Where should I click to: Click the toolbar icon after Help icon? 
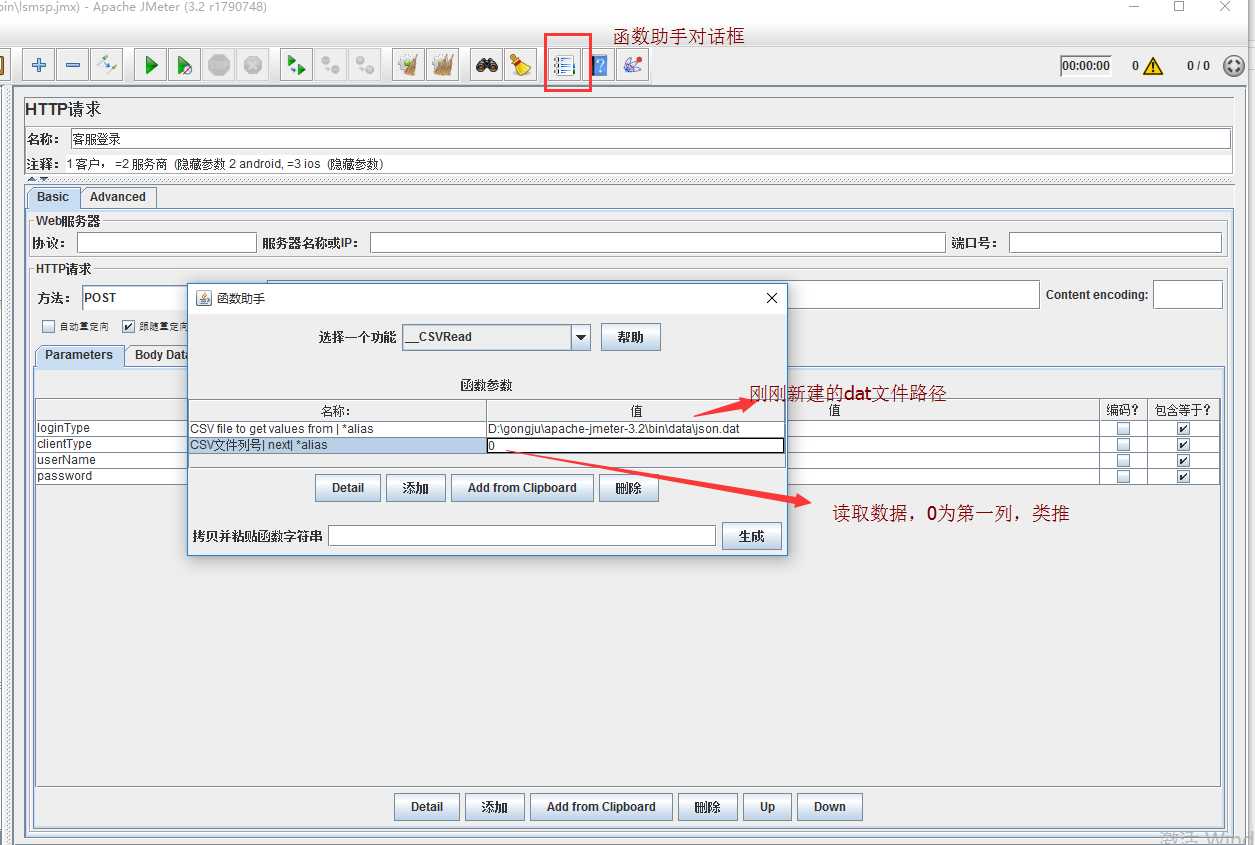point(632,66)
